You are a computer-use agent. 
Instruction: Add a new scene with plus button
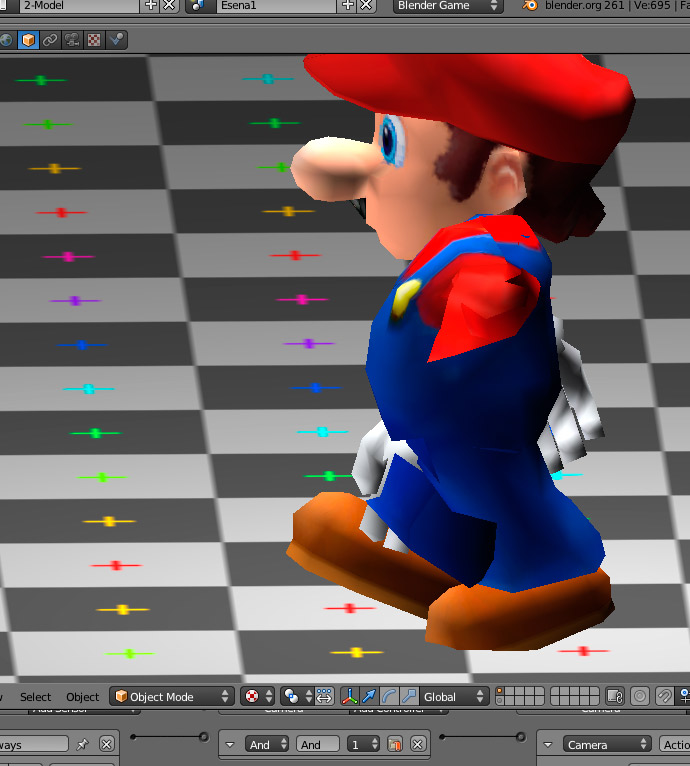click(348, 6)
